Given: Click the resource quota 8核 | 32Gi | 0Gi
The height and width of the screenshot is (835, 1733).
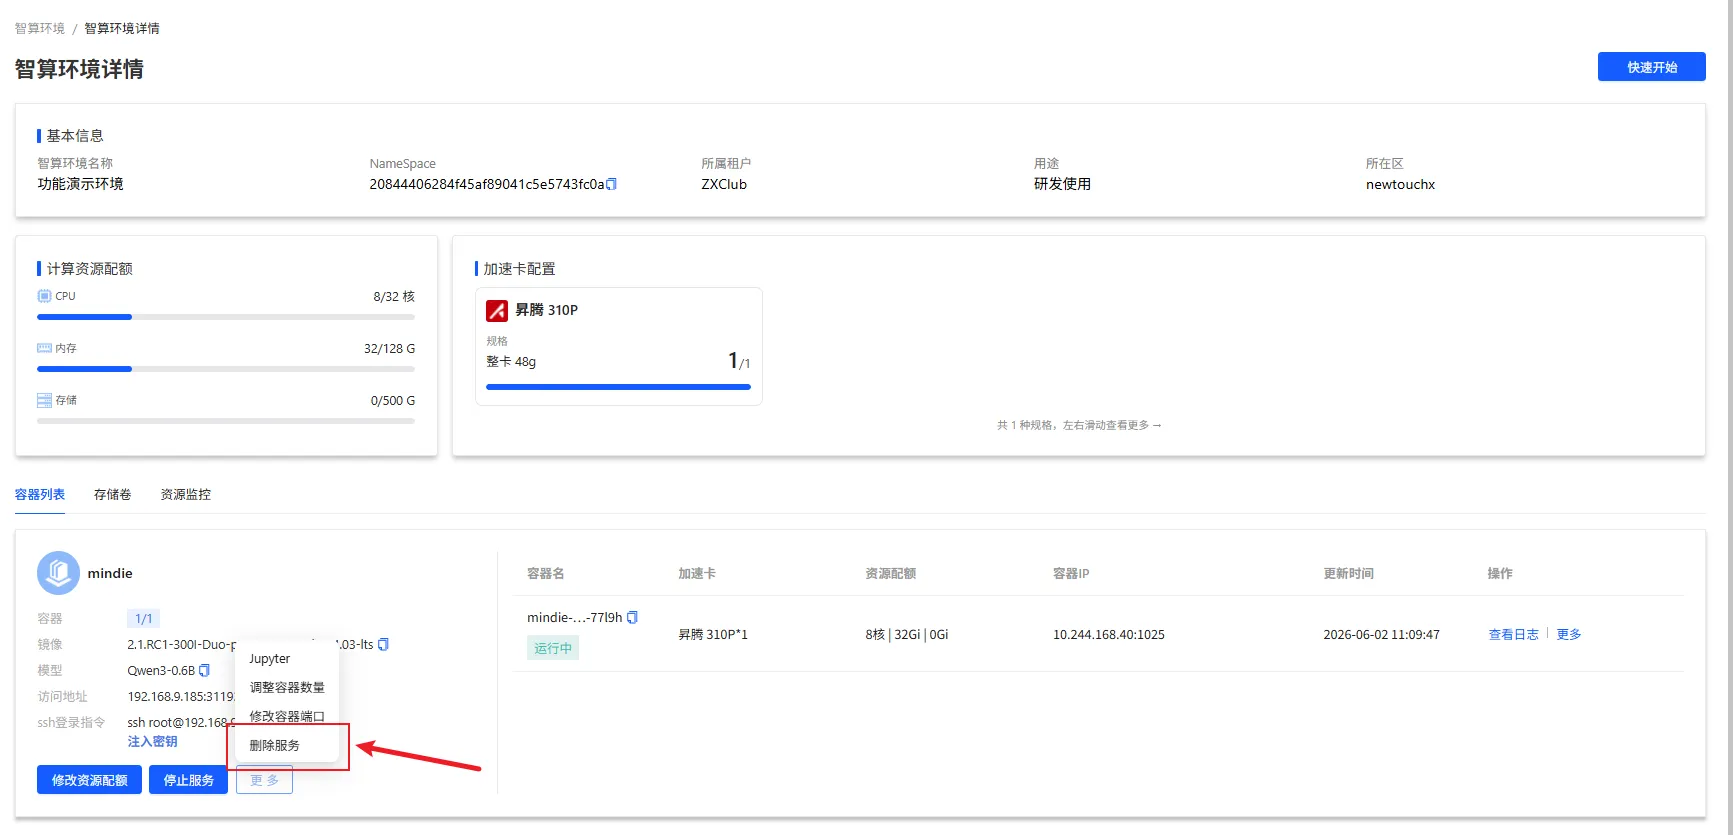Looking at the screenshot, I should (907, 634).
